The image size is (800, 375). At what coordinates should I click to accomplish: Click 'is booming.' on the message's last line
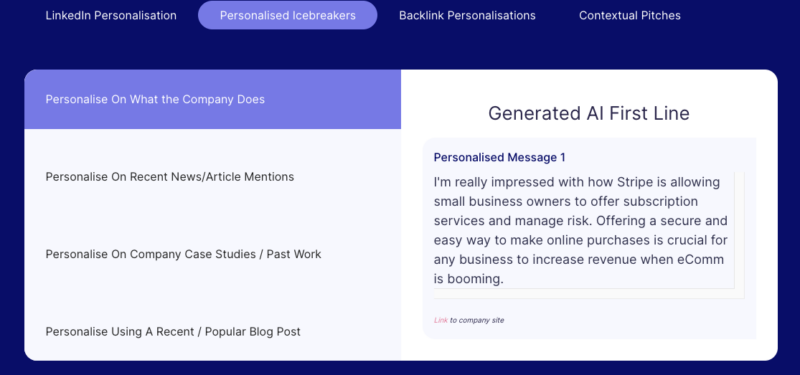tap(469, 279)
